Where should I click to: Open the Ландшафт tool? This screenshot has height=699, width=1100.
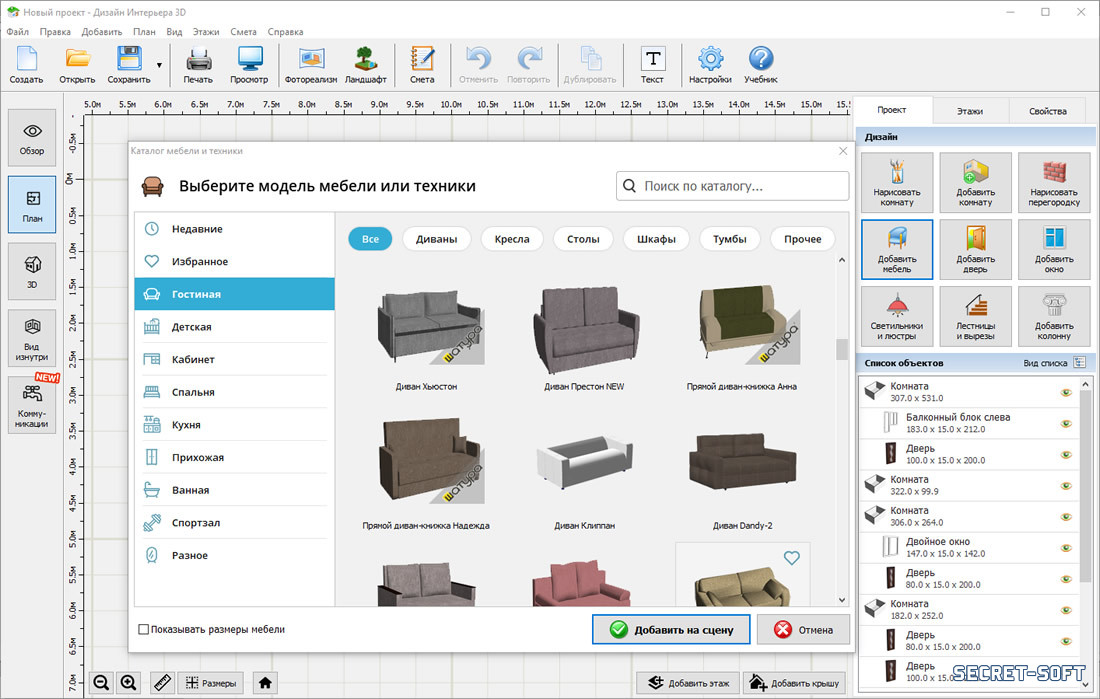365,65
